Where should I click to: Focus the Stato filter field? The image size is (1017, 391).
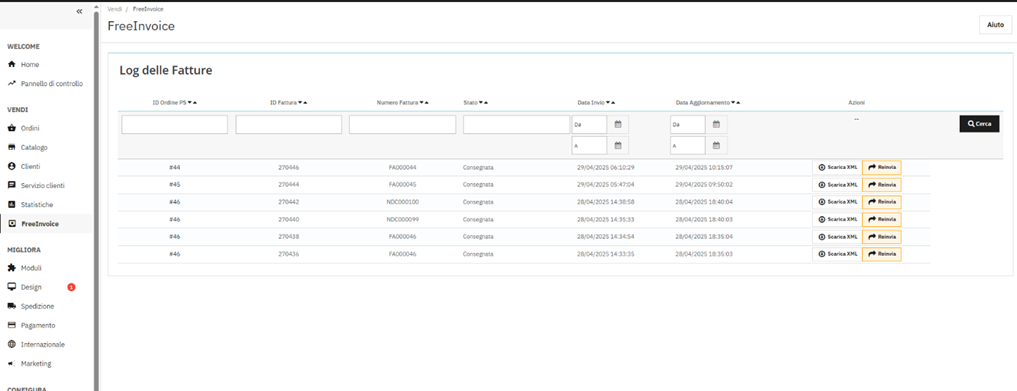tap(516, 124)
